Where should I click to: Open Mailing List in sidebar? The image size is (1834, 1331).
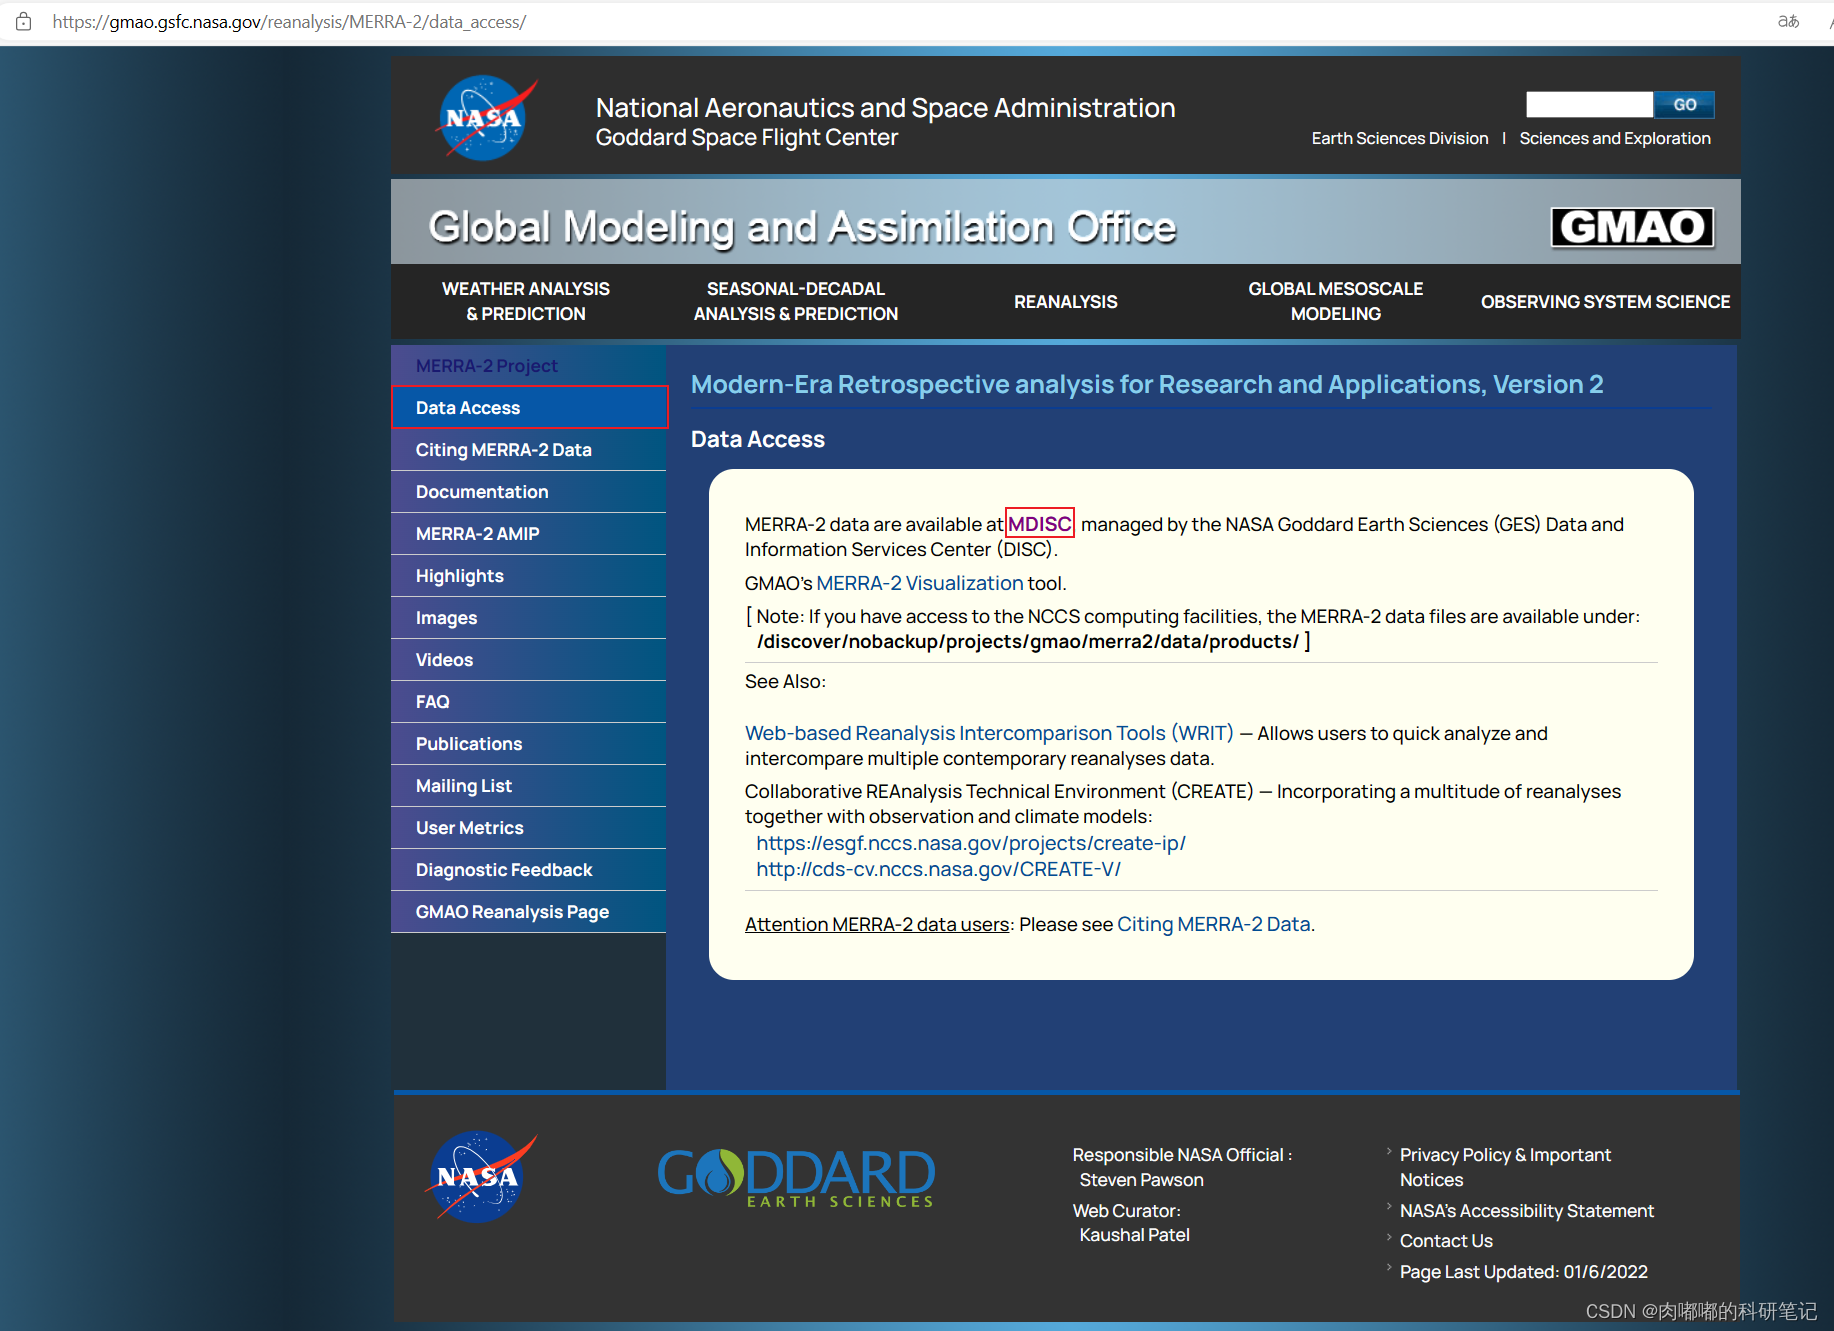tap(528, 786)
